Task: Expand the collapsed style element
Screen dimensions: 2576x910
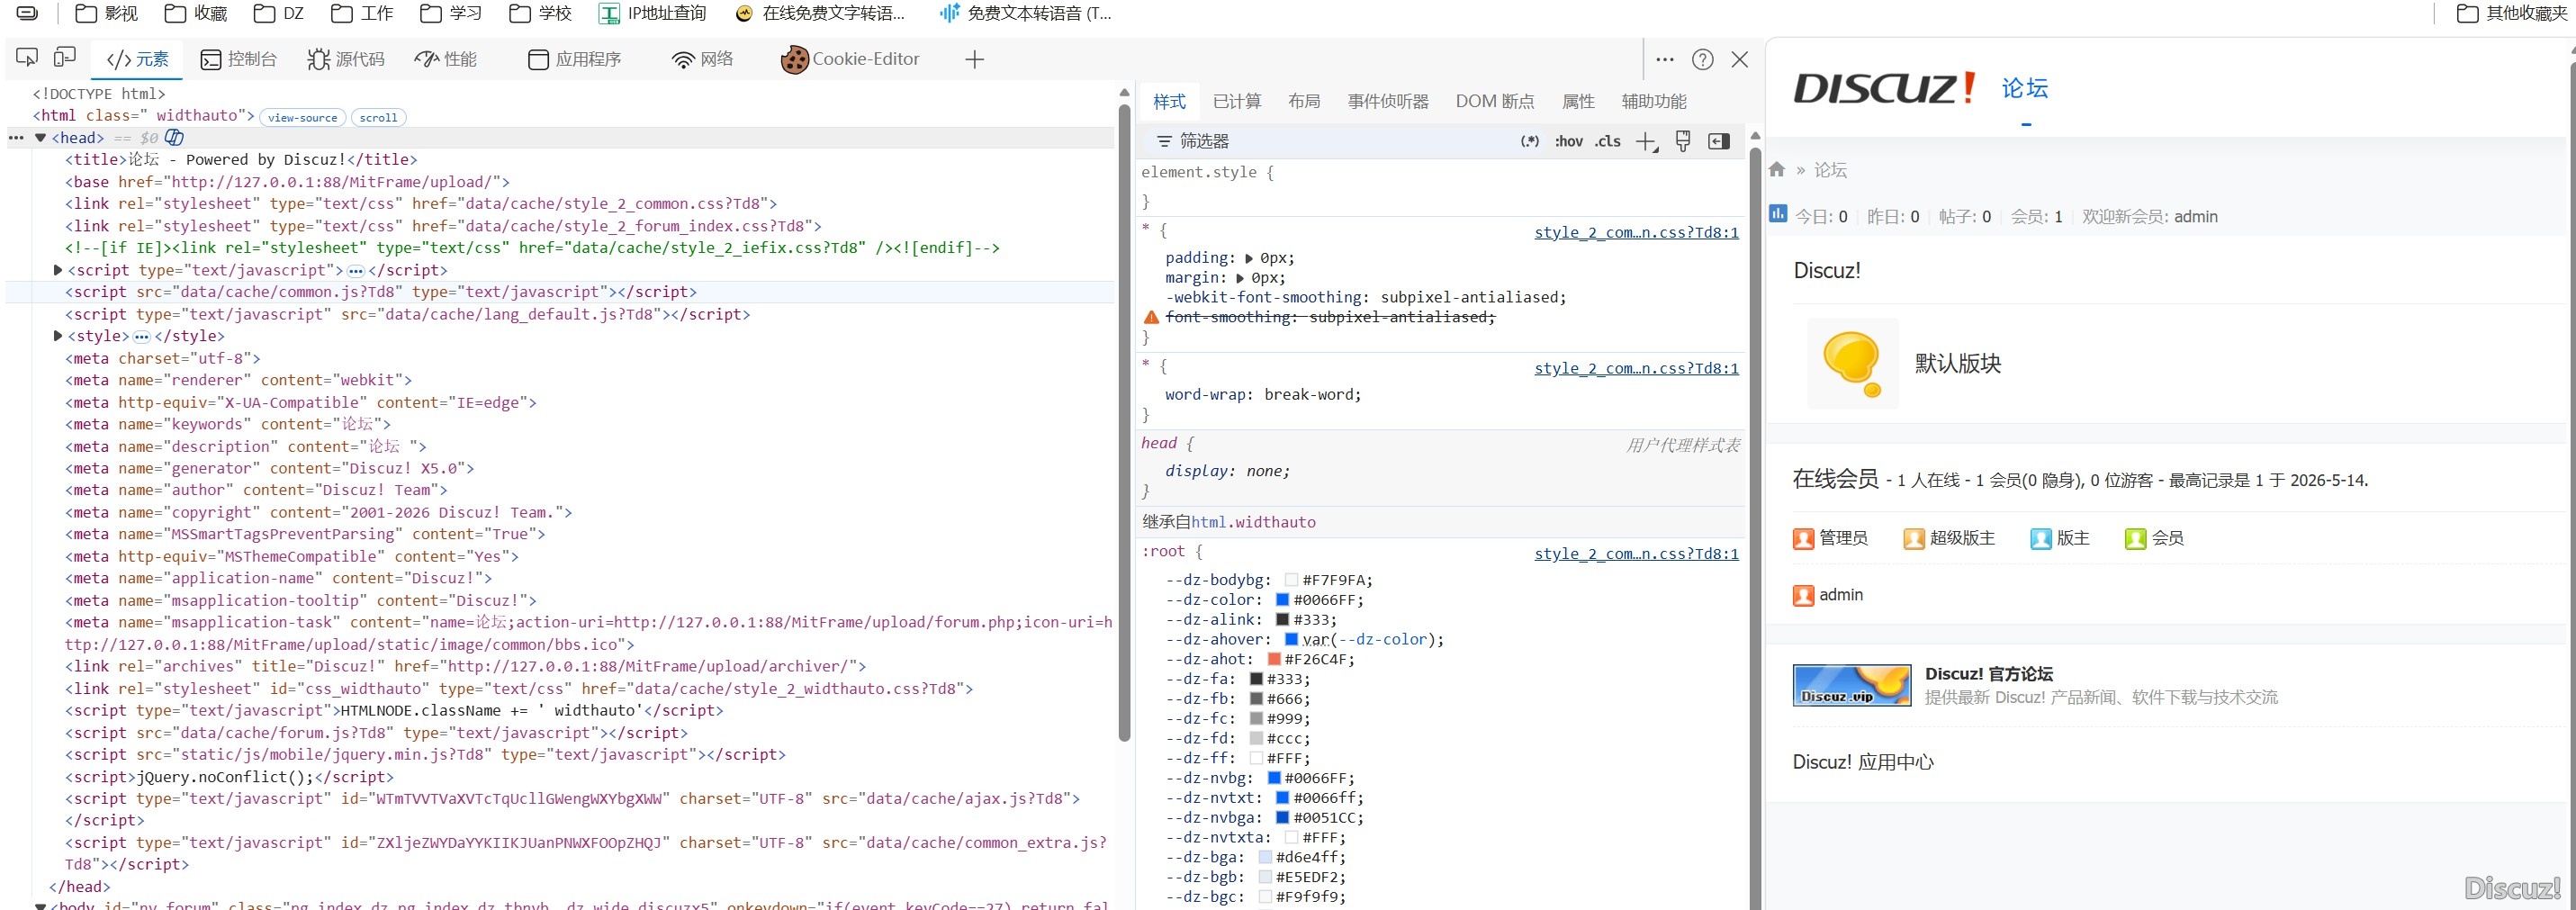Action: [58, 336]
